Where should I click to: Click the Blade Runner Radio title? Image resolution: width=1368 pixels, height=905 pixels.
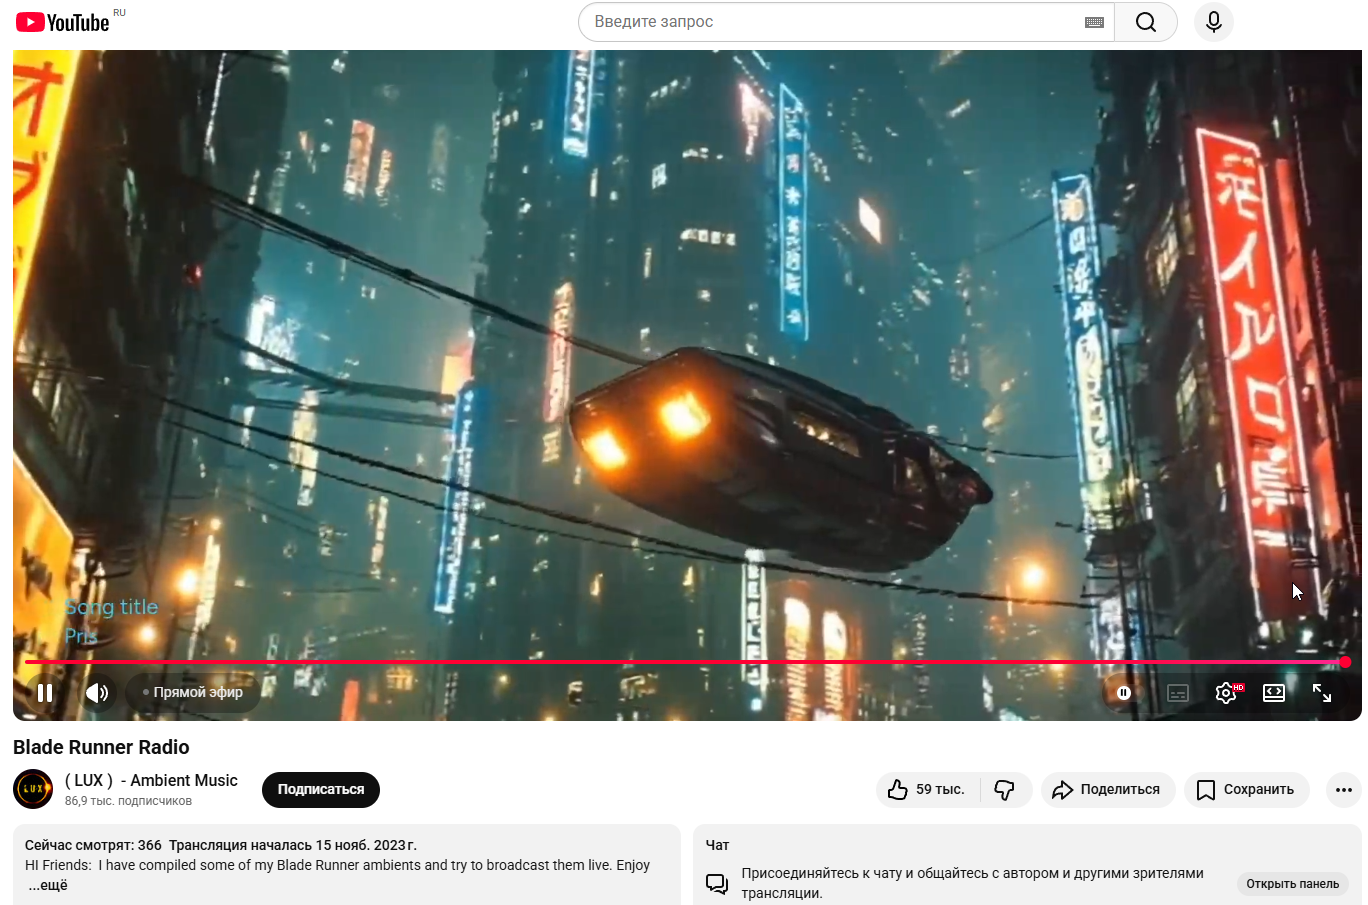(101, 747)
